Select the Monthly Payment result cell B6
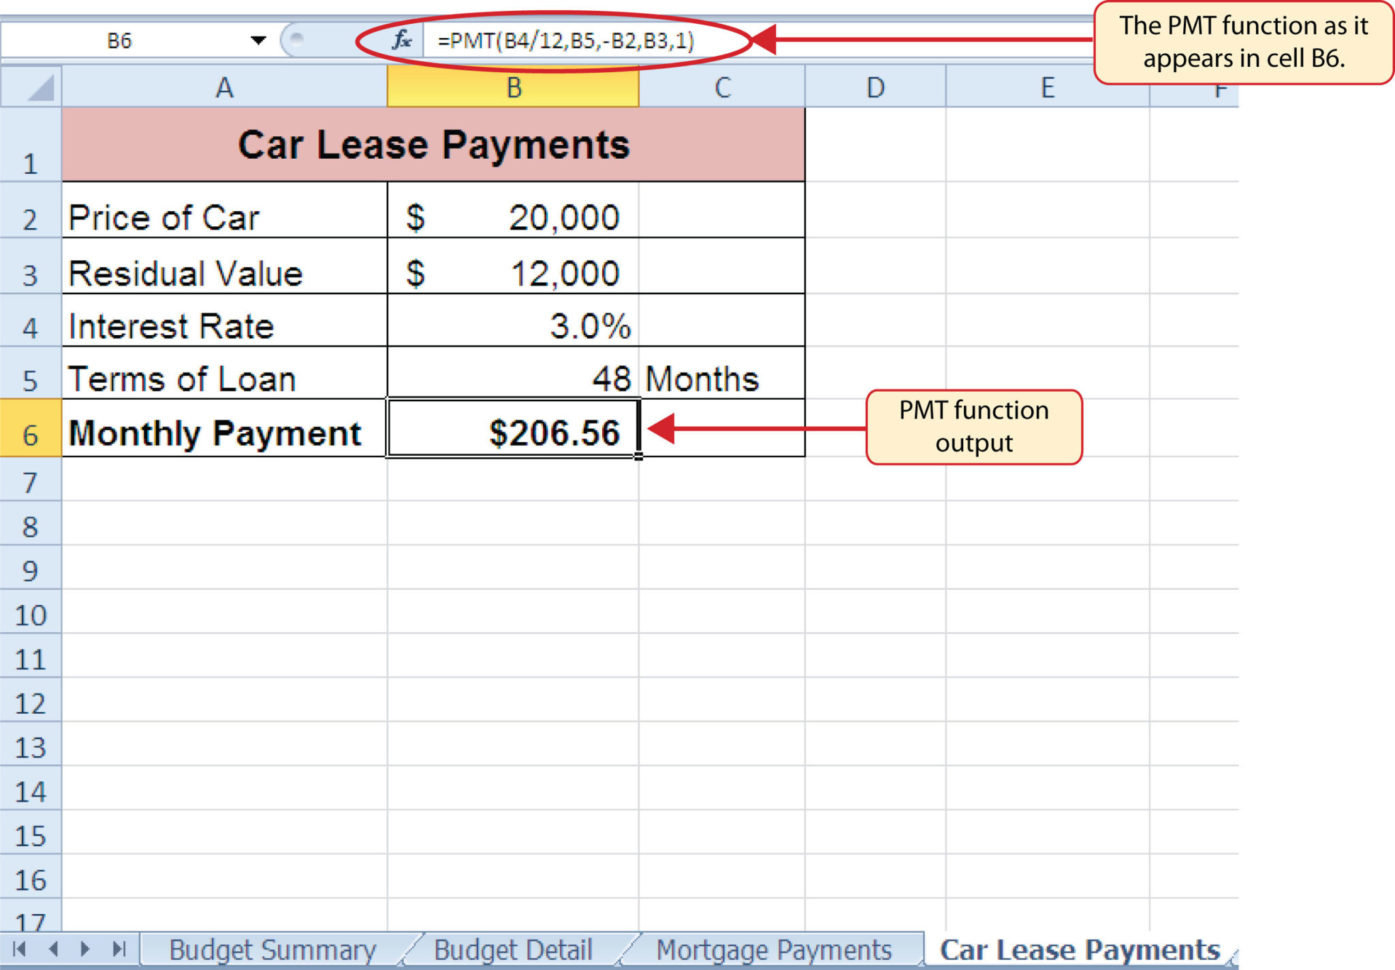1395x970 pixels. (513, 432)
